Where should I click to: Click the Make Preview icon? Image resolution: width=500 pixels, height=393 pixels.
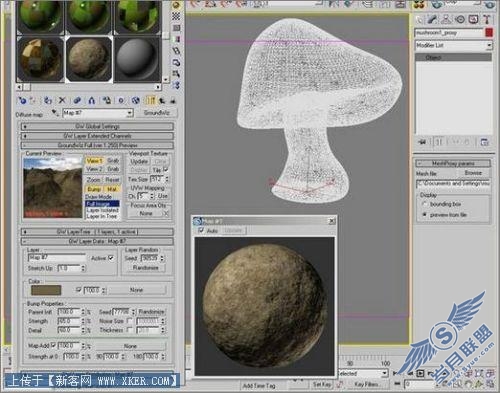tap(176, 51)
